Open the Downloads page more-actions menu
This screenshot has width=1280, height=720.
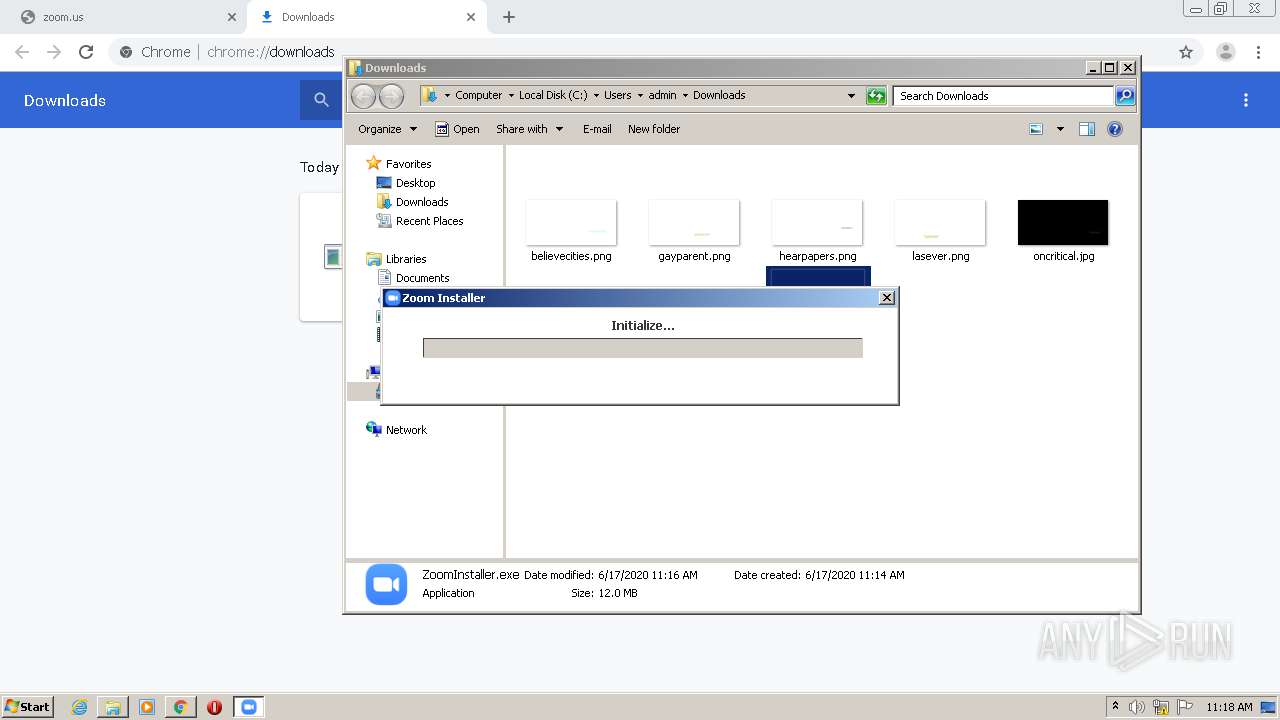point(1246,100)
